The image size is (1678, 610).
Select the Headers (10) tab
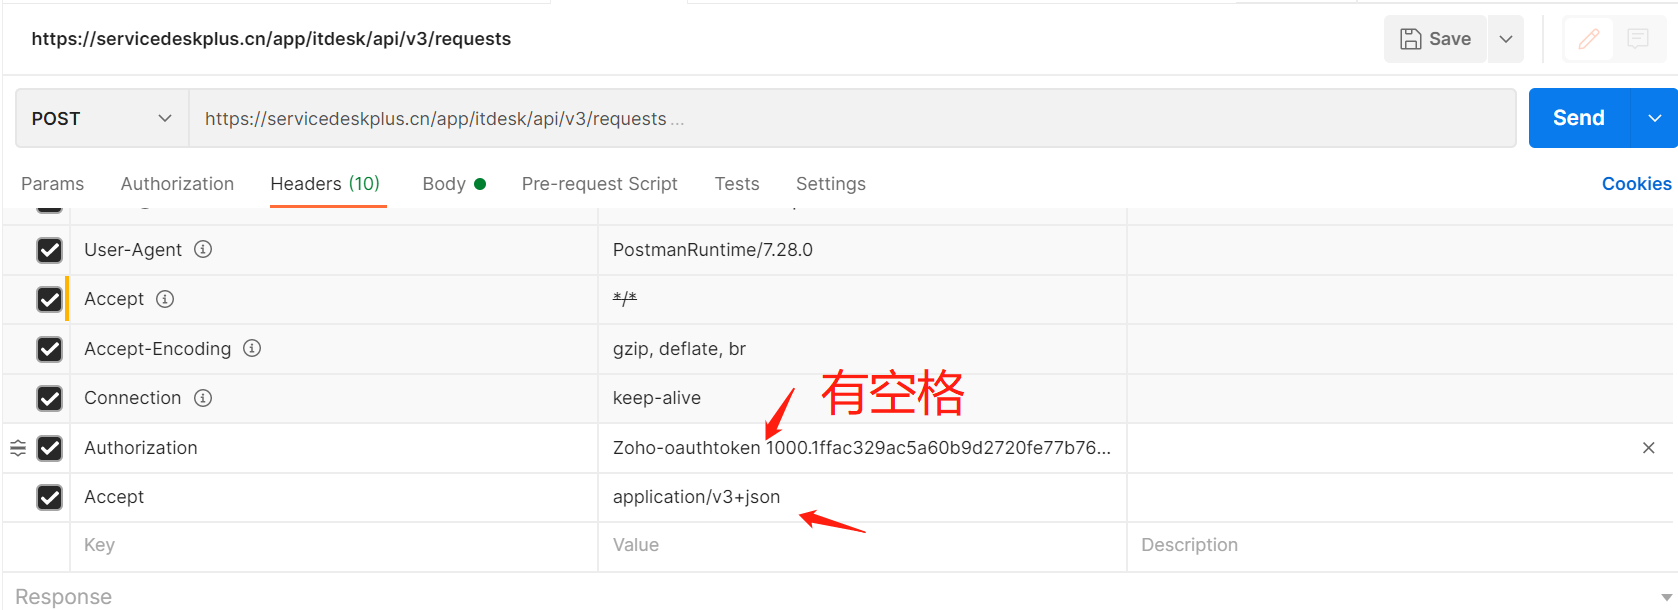[x=325, y=184]
